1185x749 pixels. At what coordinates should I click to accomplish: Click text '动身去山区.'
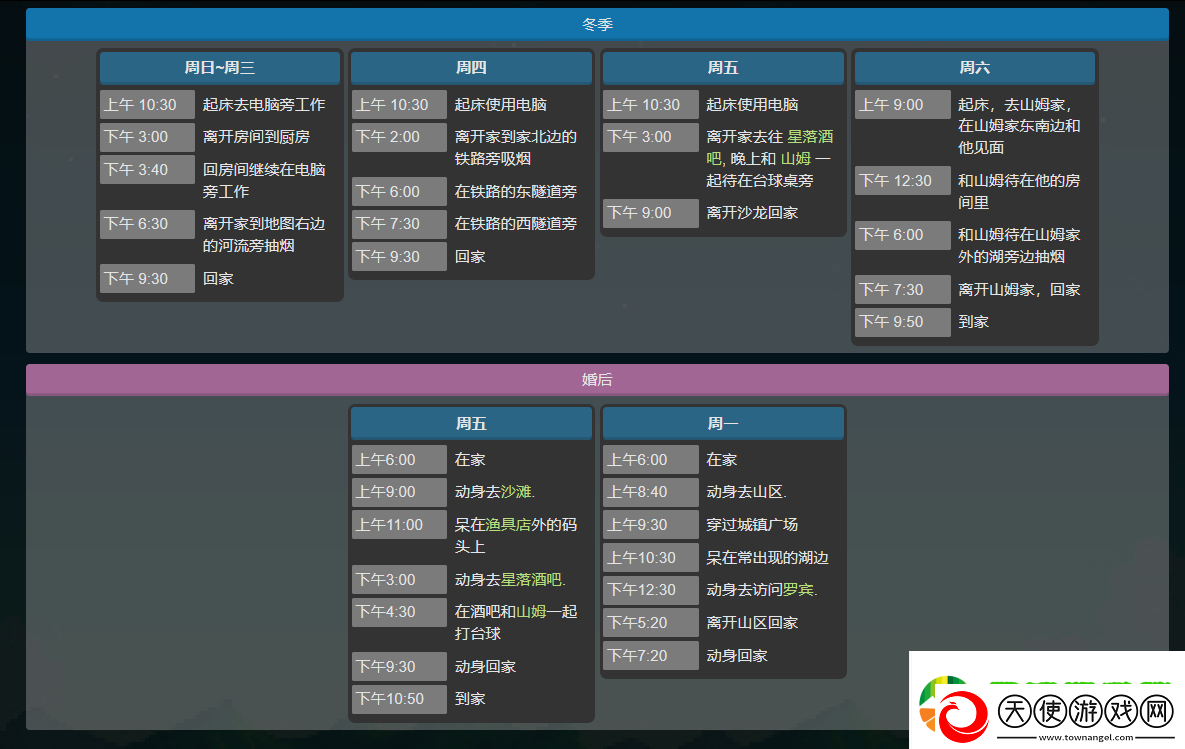(746, 492)
